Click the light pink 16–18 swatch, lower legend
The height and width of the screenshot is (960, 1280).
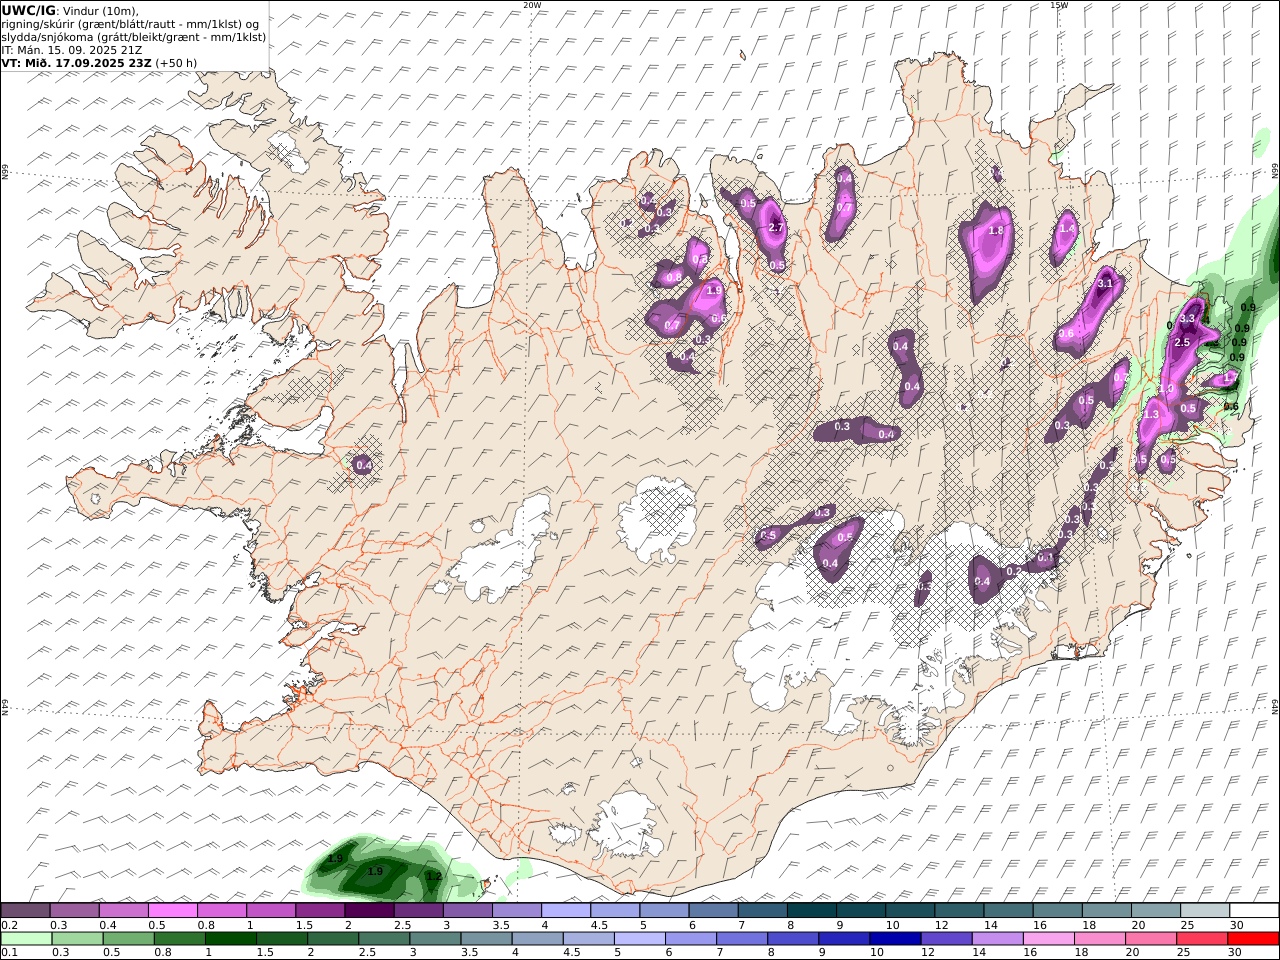pyautogui.click(x=1049, y=938)
